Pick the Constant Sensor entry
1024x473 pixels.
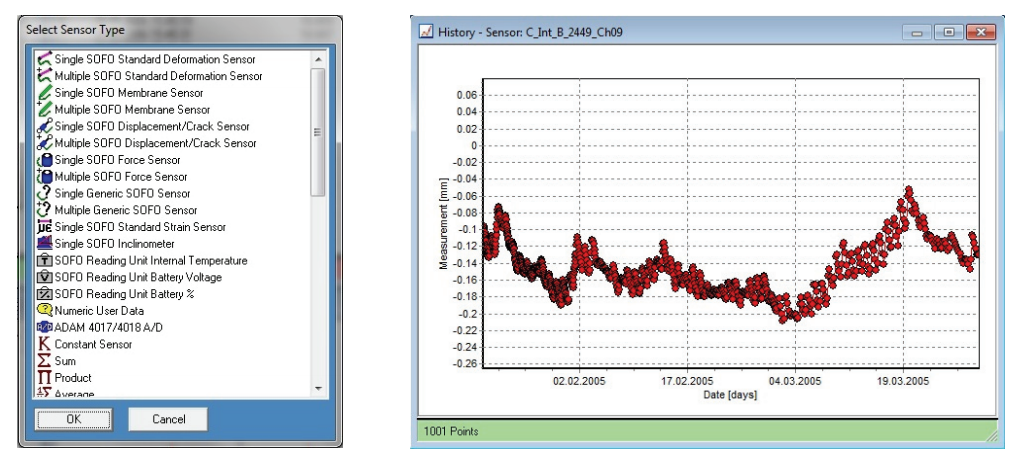(93, 345)
